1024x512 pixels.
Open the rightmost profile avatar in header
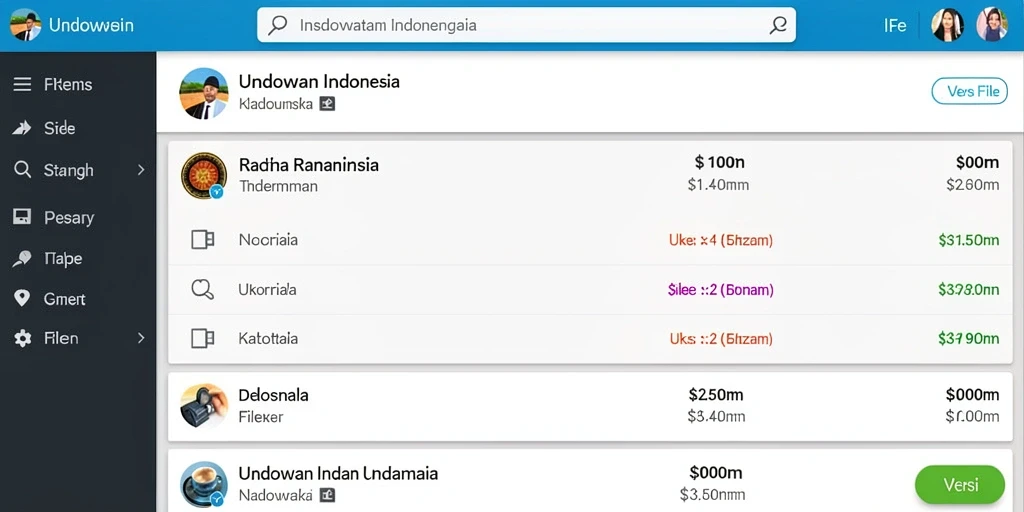click(992, 25)
